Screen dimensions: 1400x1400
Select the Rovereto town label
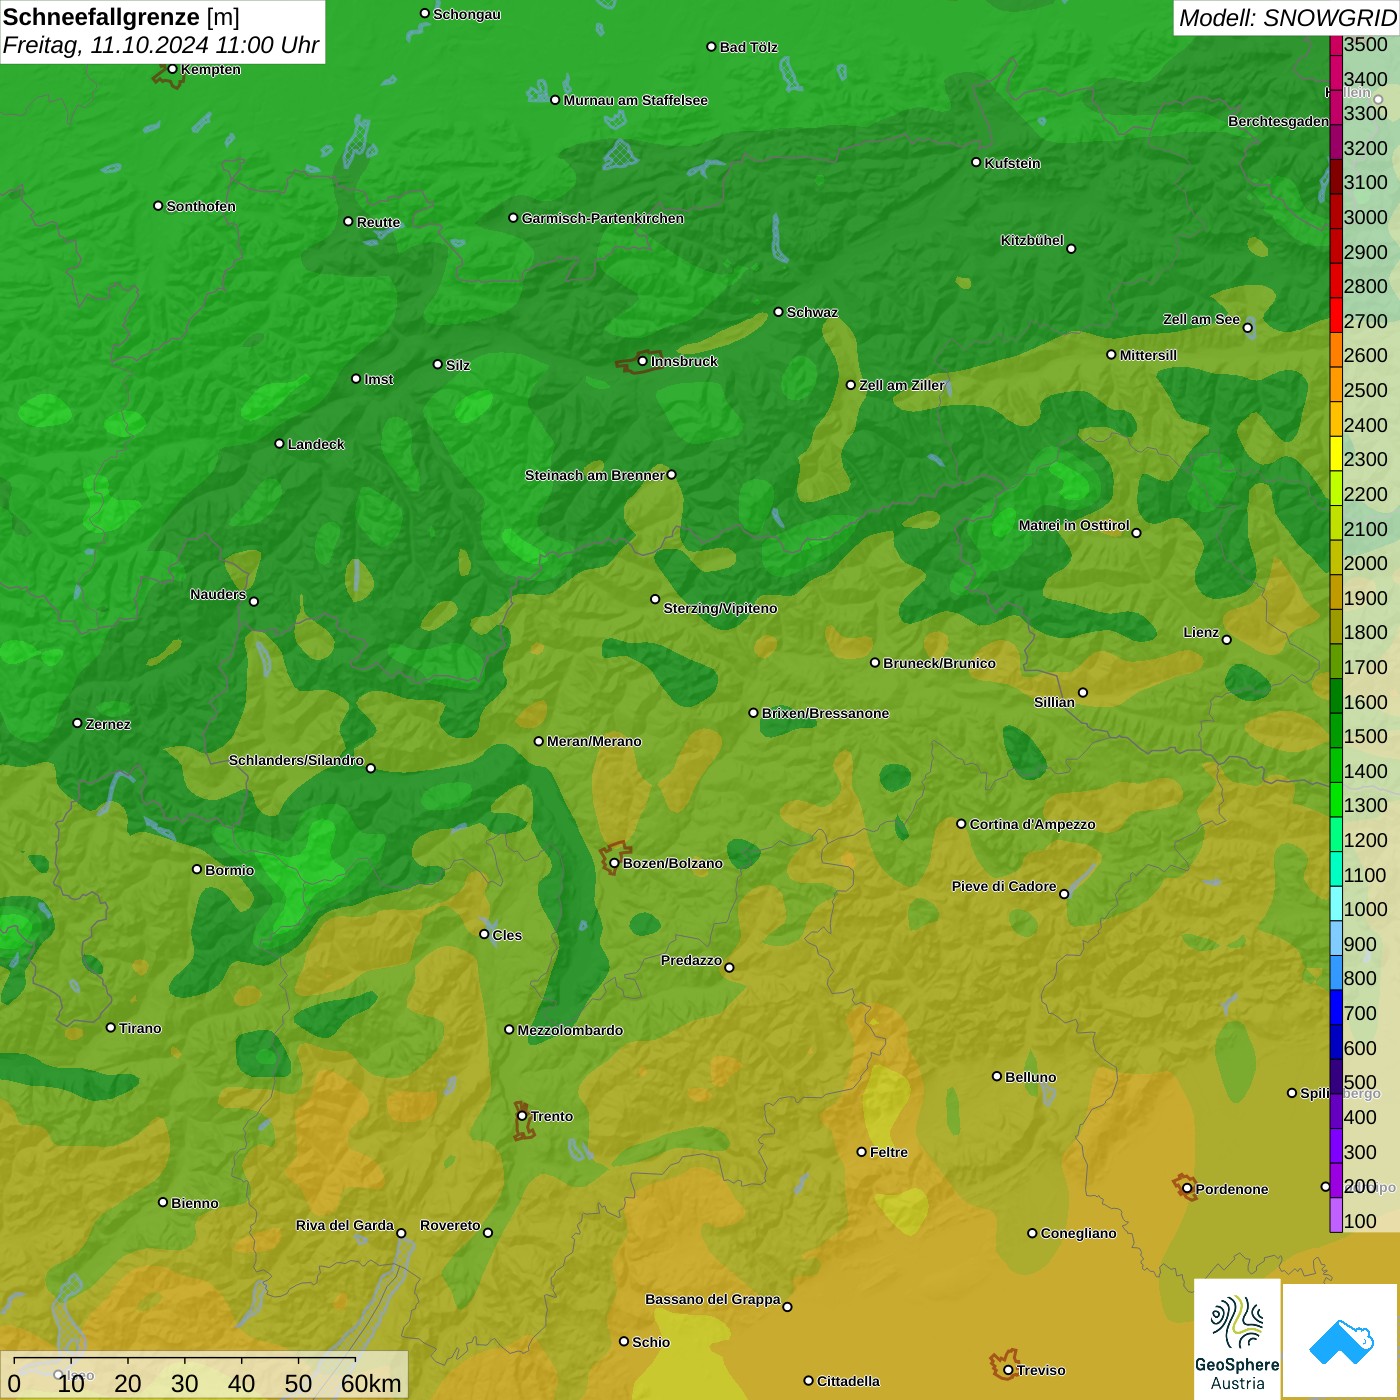click(450, 1225)
